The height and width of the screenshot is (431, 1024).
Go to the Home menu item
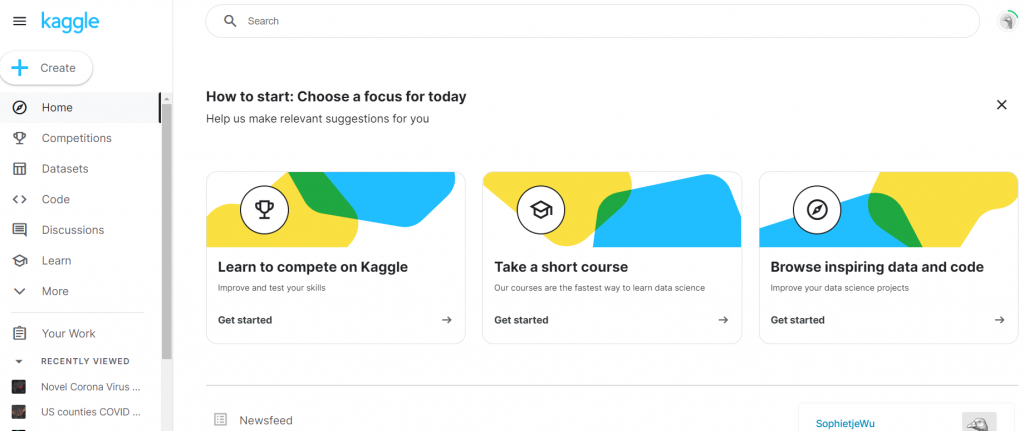pyautogui.click(x=57, y=107)
